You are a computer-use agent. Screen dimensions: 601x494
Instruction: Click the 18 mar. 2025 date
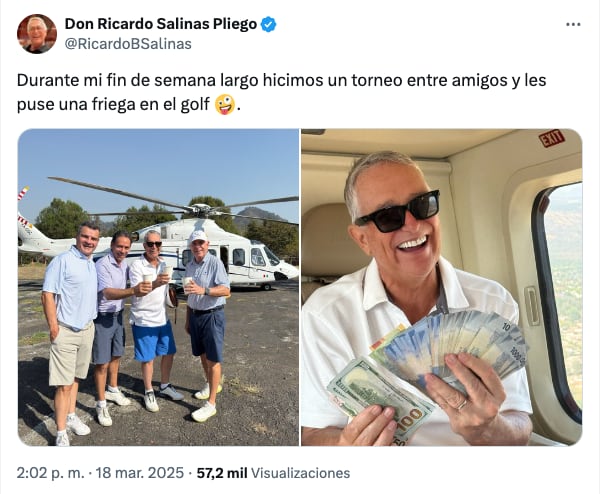coord(140,473)
